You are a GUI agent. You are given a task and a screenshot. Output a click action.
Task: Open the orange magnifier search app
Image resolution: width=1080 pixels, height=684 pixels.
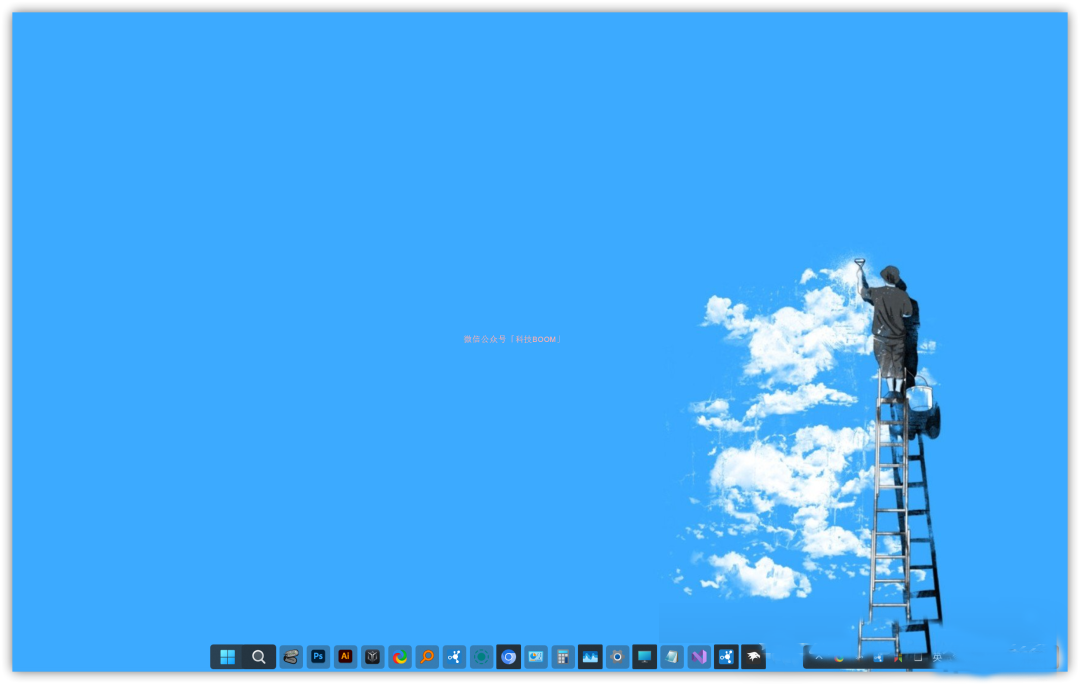tap(427, 657)
